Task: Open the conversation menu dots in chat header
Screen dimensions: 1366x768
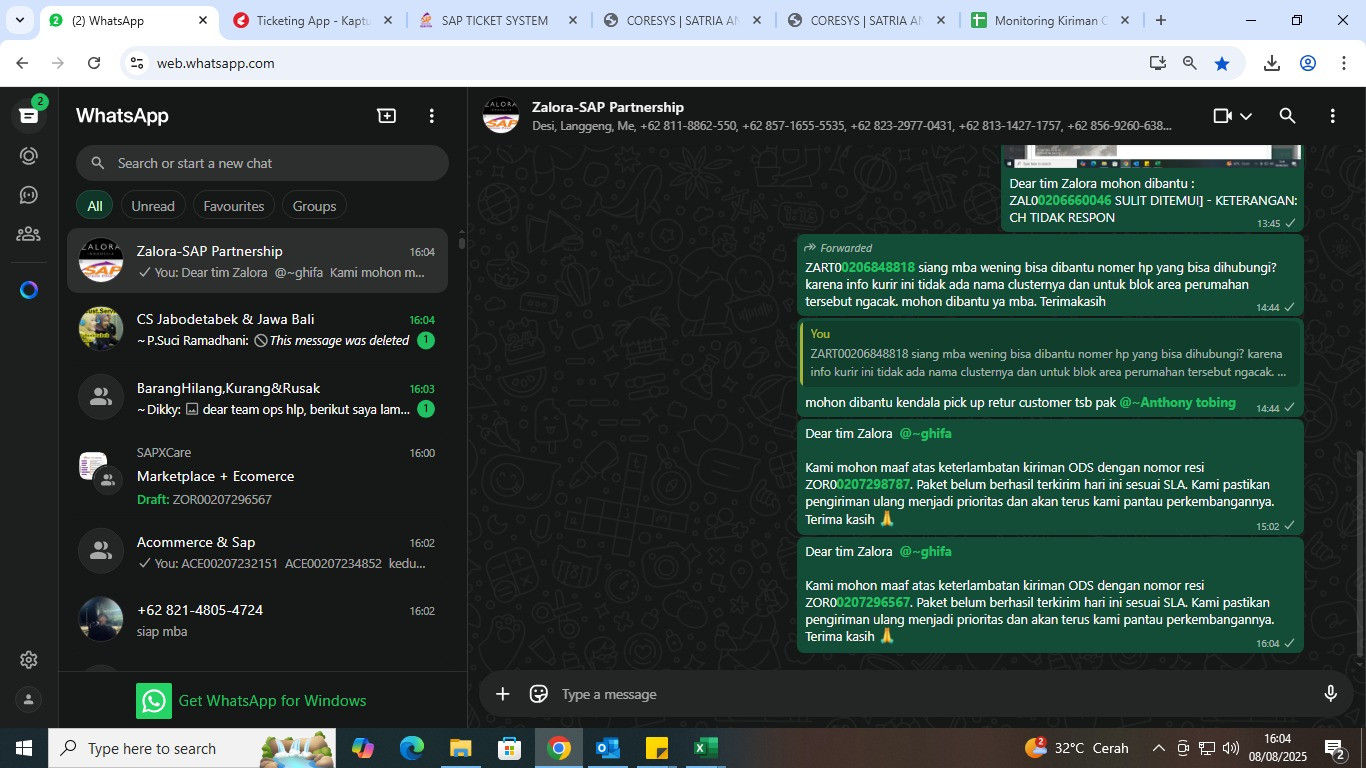Action: tap(1332, 116)
